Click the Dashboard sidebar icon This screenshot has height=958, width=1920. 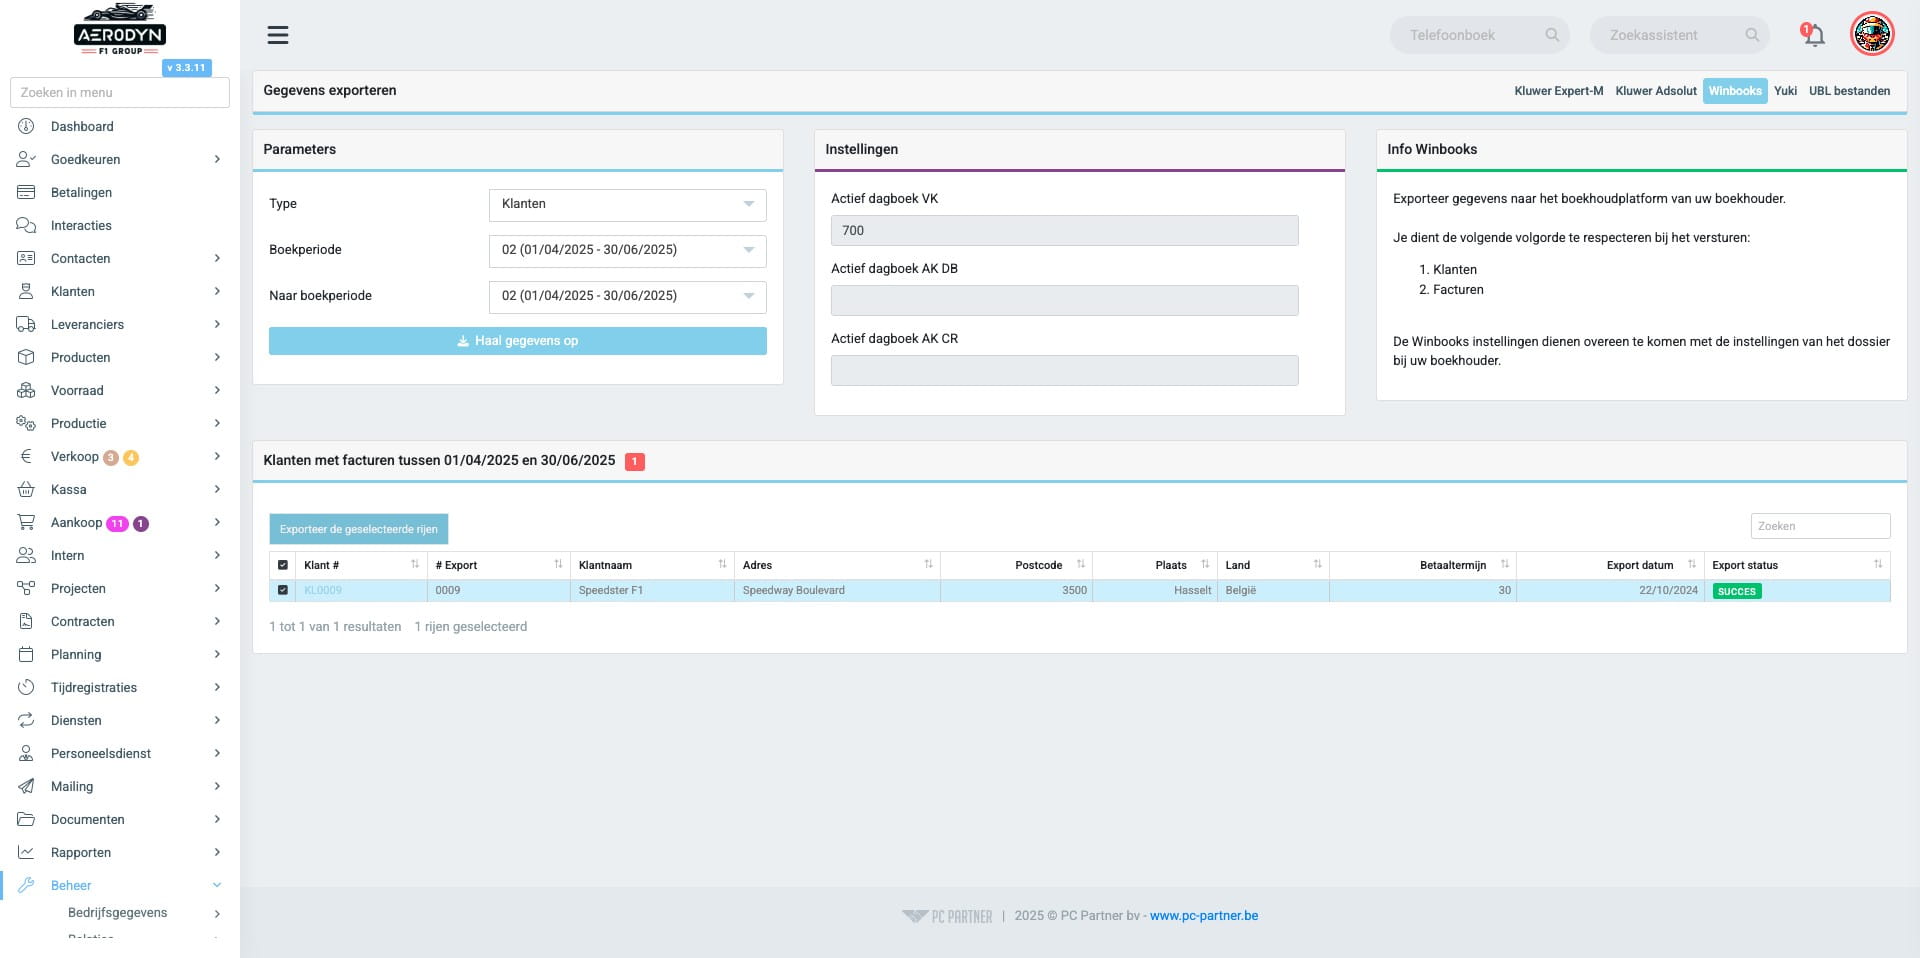[x=26, y=126]
